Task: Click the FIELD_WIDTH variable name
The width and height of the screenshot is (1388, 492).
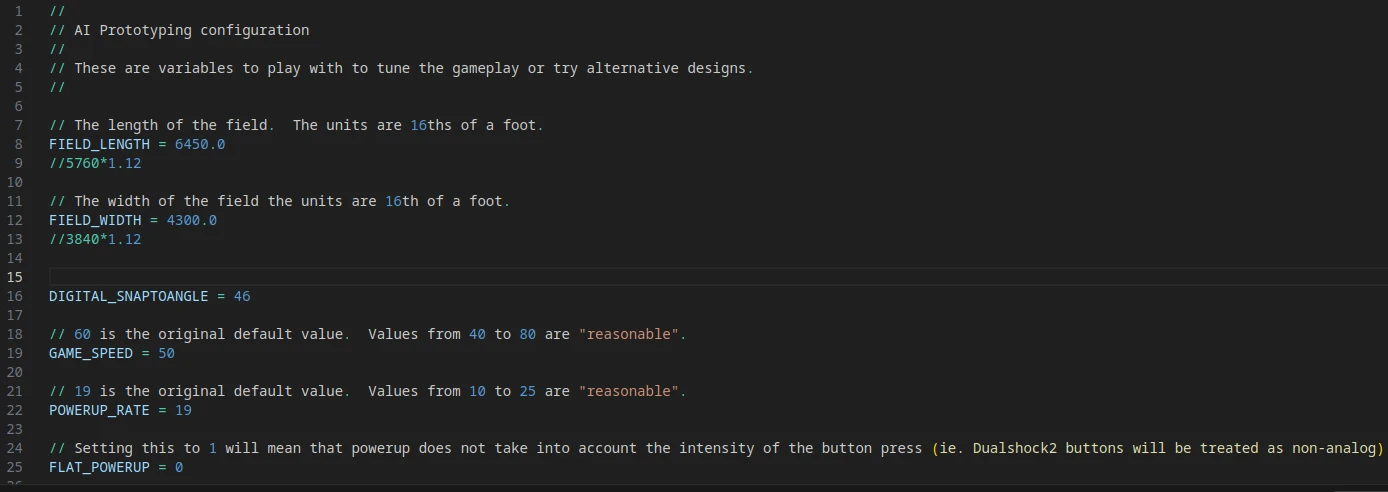Action: click(x=95, y=220)
